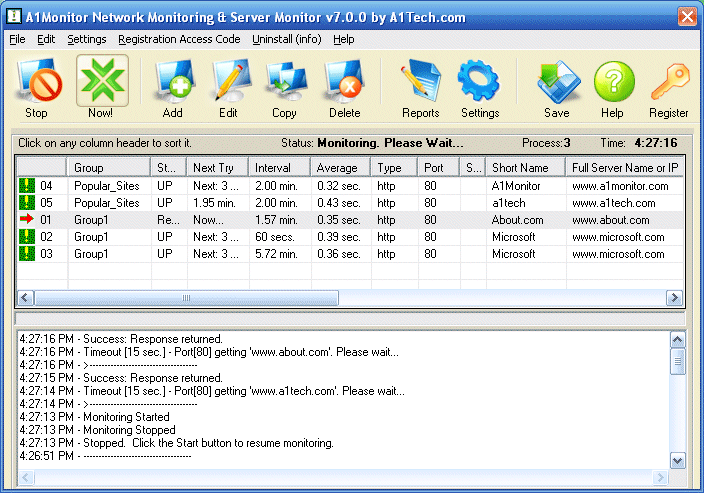The width and height of the screenshot is (704, 493).
Task: Copy the selected monitor entry
Action: click(x=284, y=87)
